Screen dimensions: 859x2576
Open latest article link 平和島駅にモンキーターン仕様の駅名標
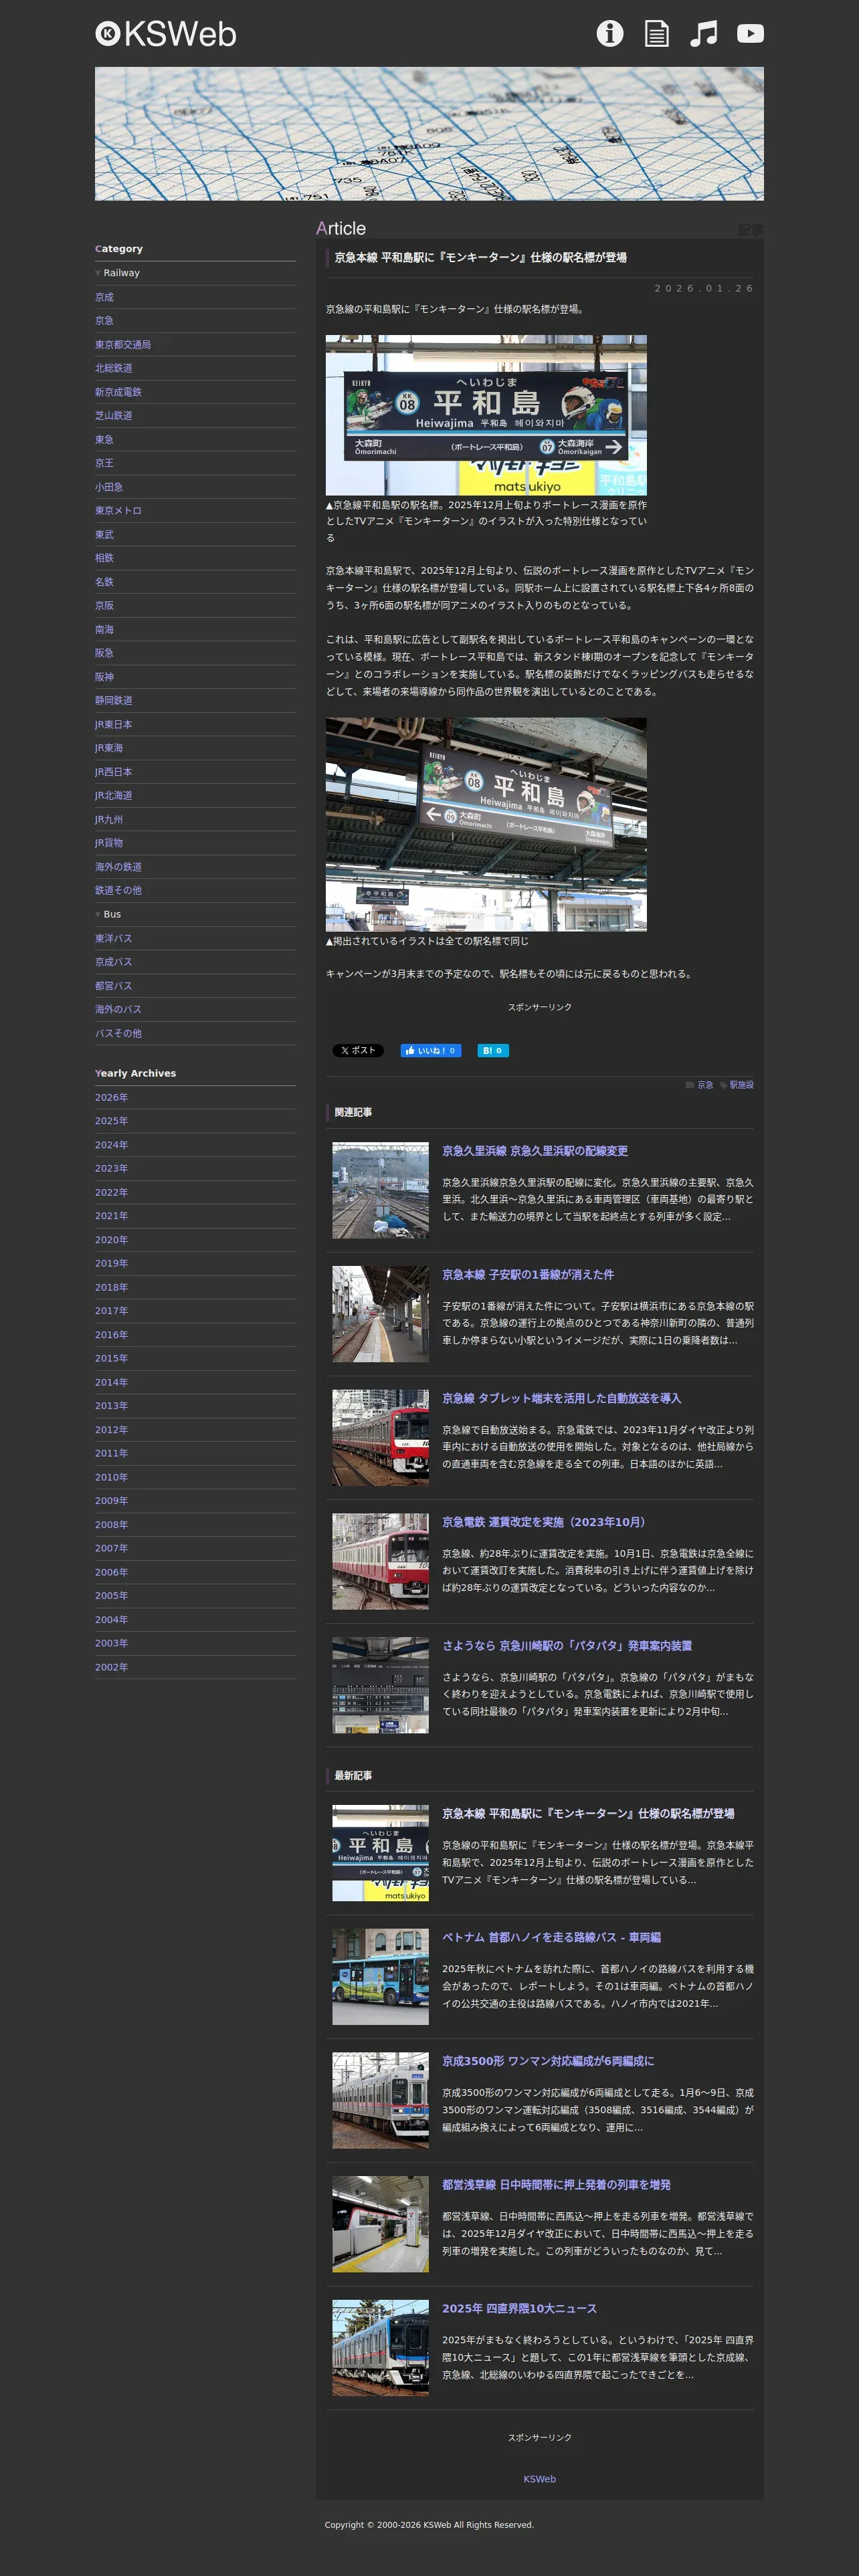tap(588, 1814)
